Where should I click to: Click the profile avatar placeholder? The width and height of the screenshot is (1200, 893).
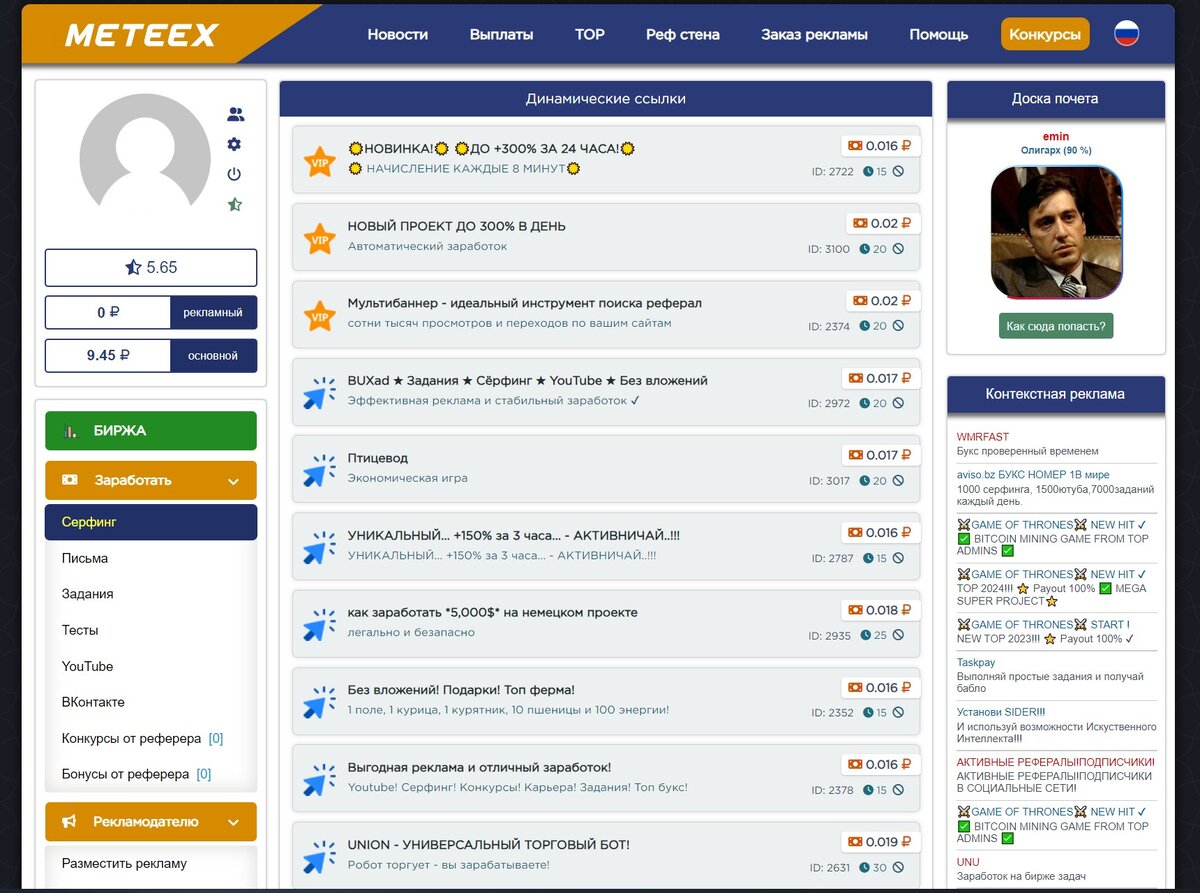[147, 150]
